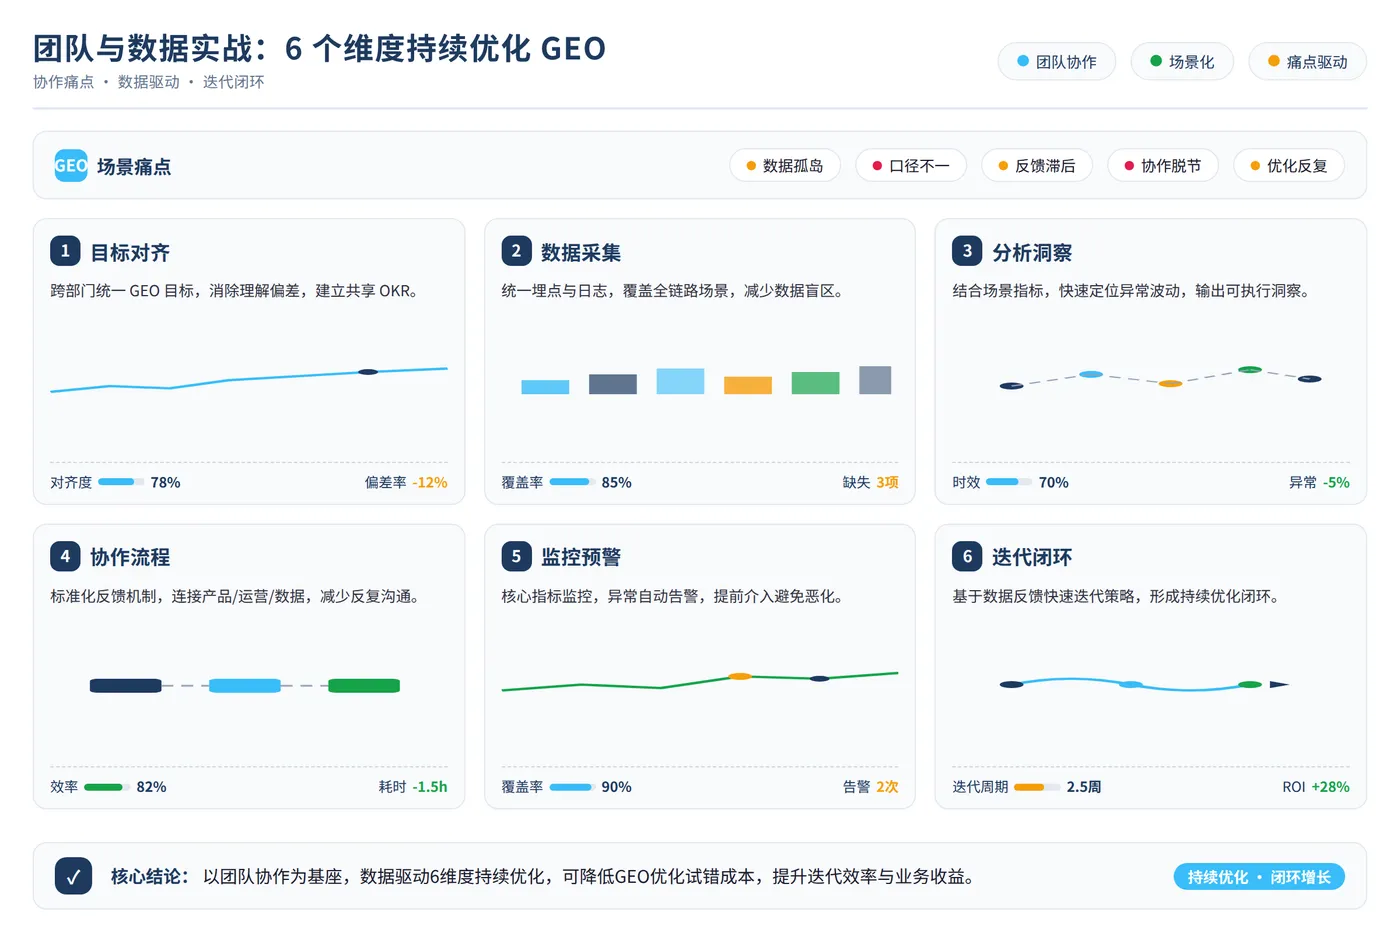Screen dimensions: 1400x933
Task: Select the 反馈滞后 pain-point tag
Action: pos(1037,166)
